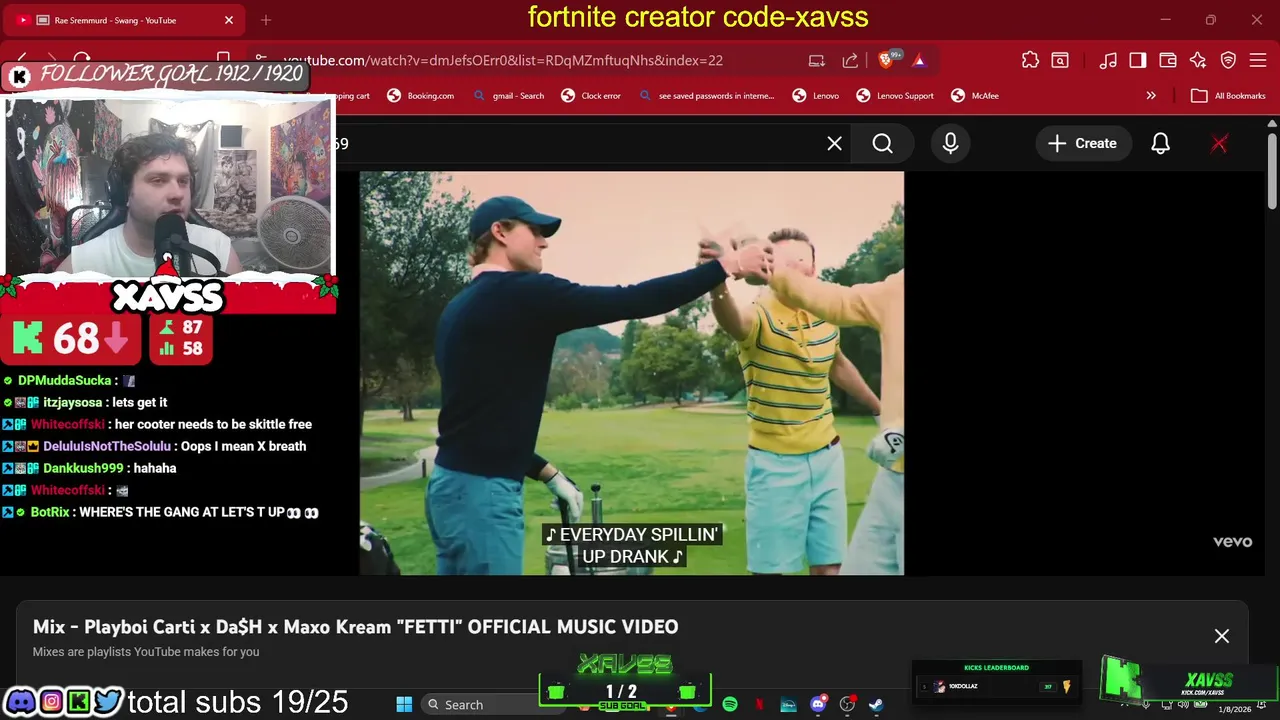
Task: Clear the YouTube search box with X
Action: pyautogui.click(x=835, y=143)
